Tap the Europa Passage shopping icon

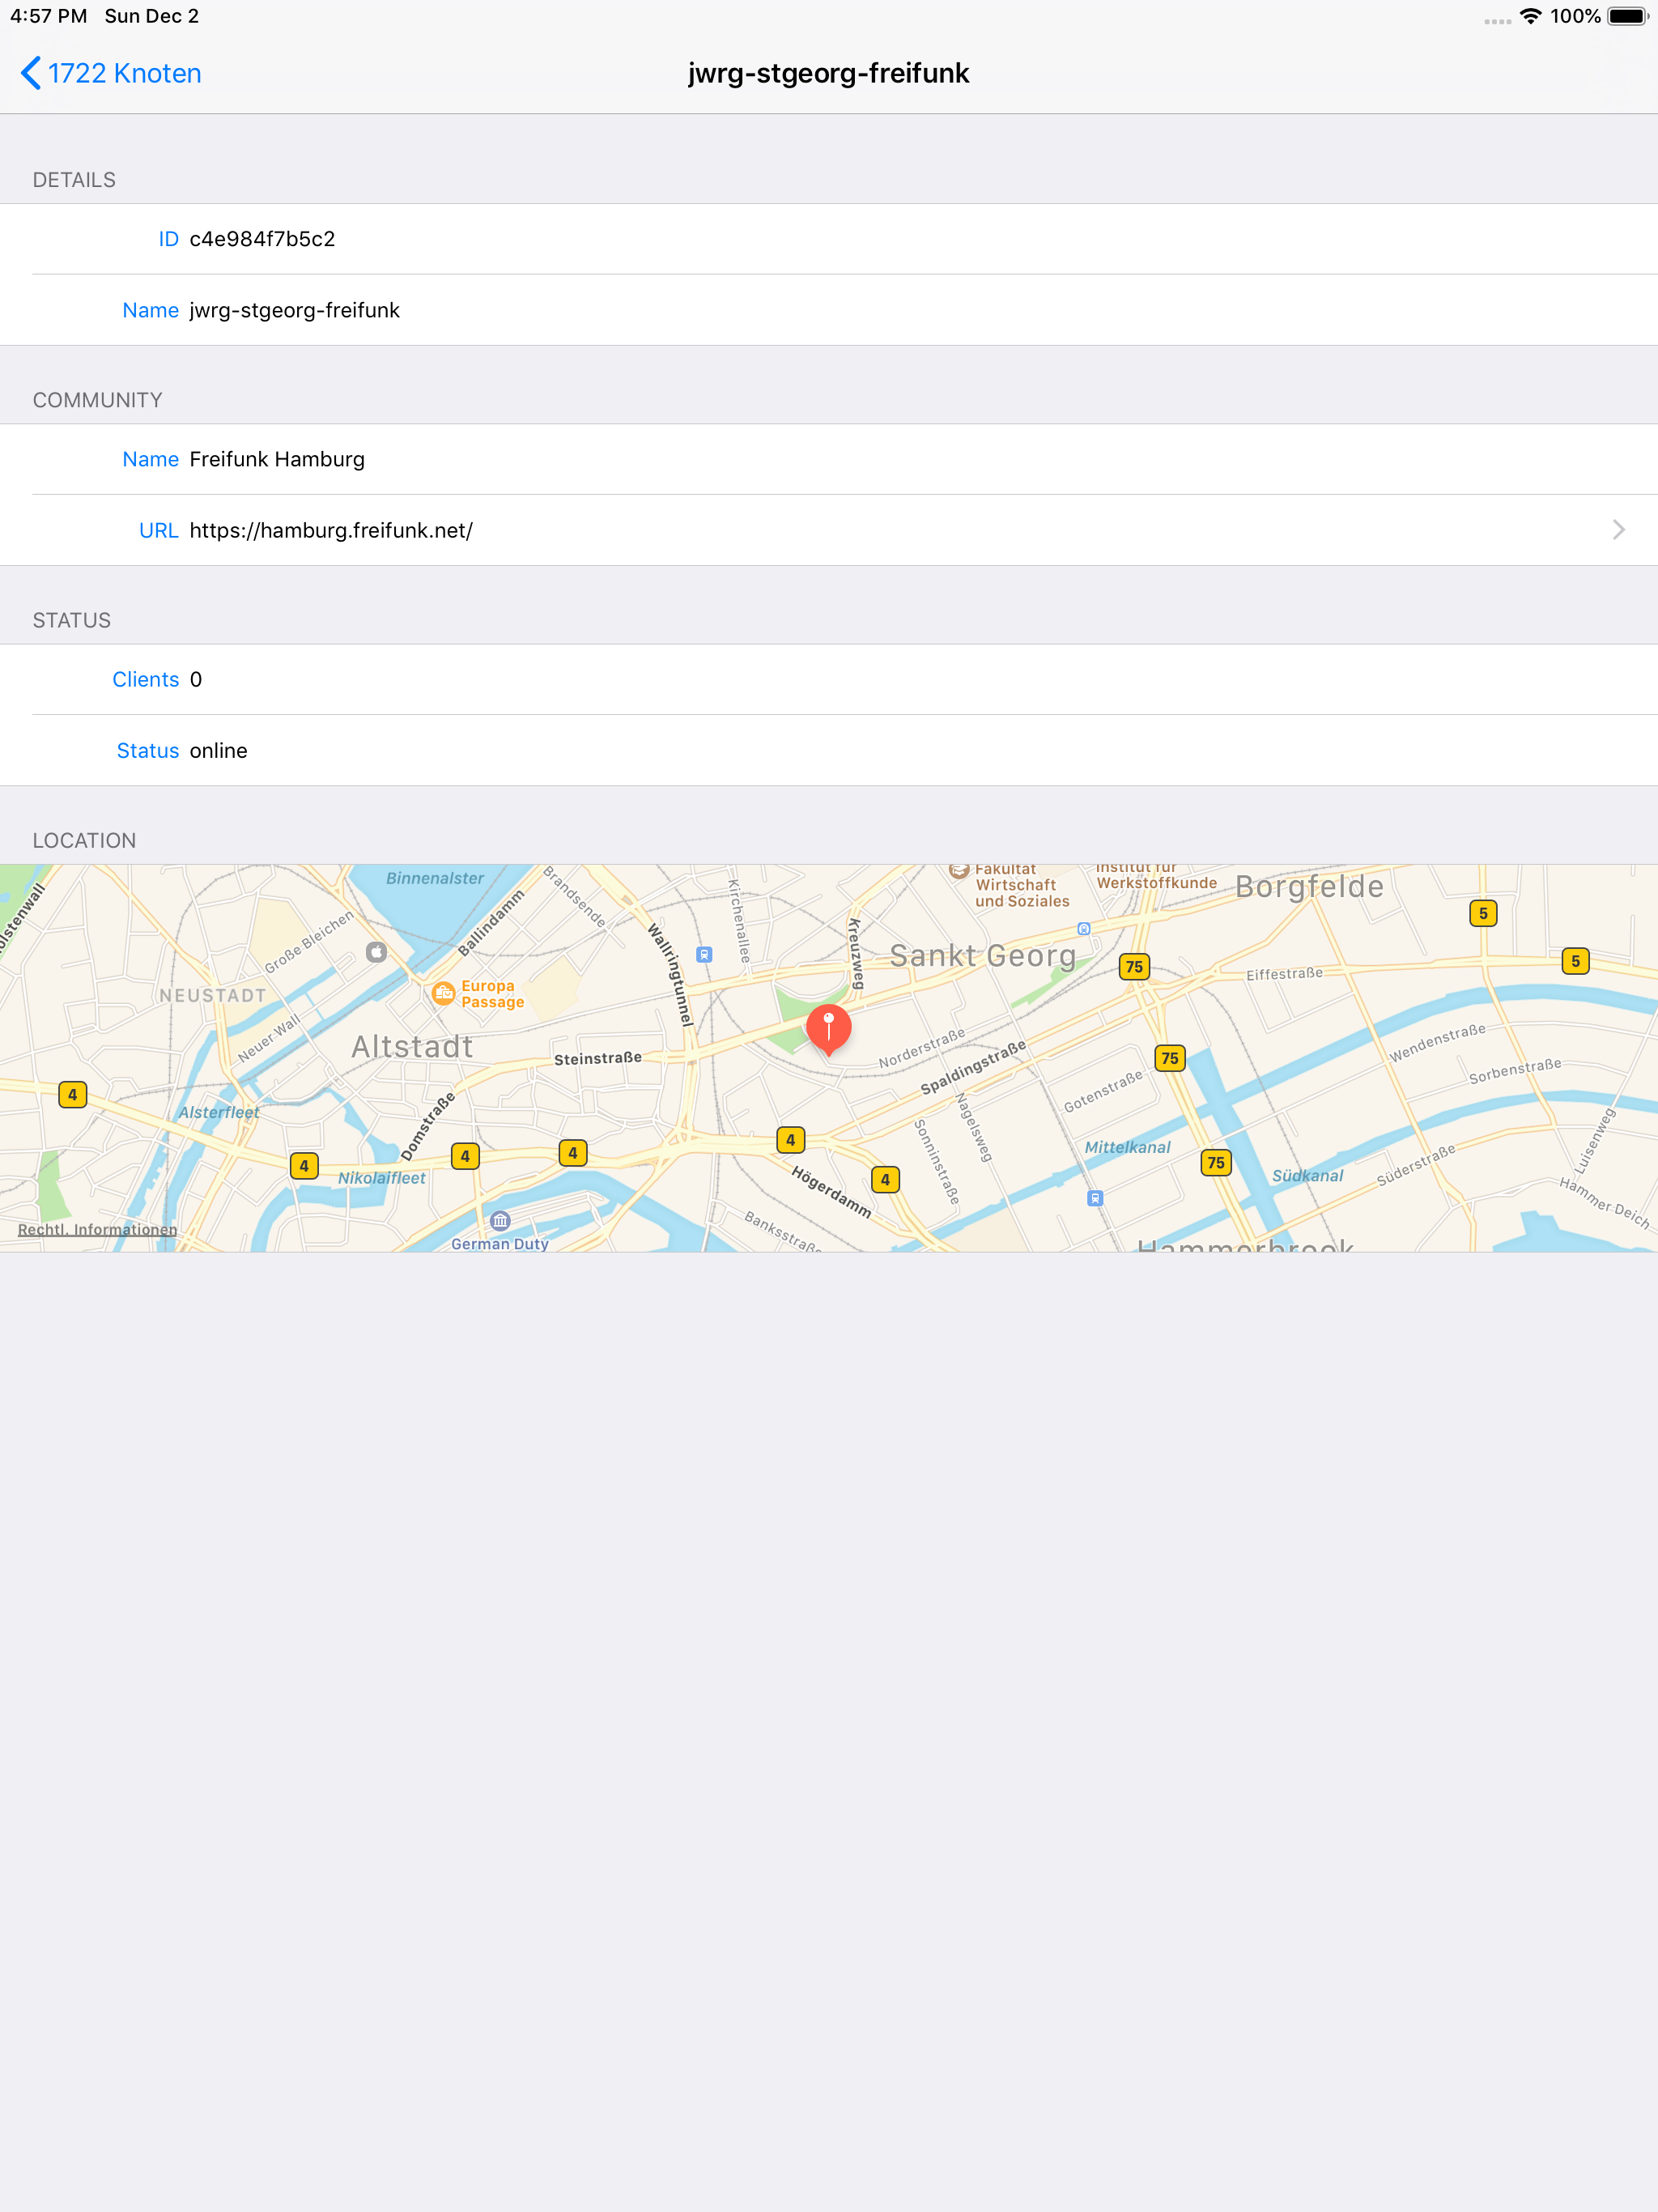point(443,993)
